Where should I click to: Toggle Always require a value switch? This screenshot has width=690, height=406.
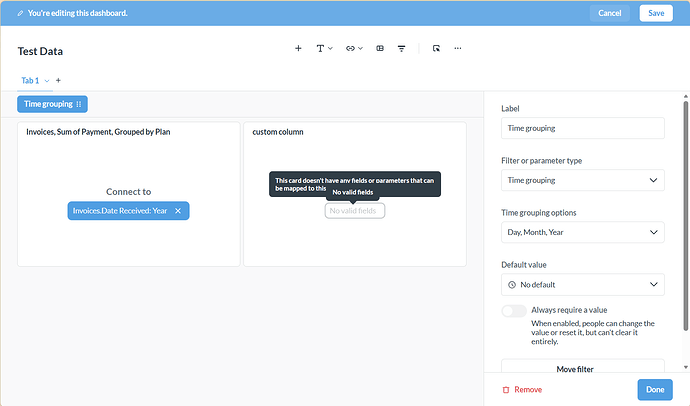click(514, 311)
